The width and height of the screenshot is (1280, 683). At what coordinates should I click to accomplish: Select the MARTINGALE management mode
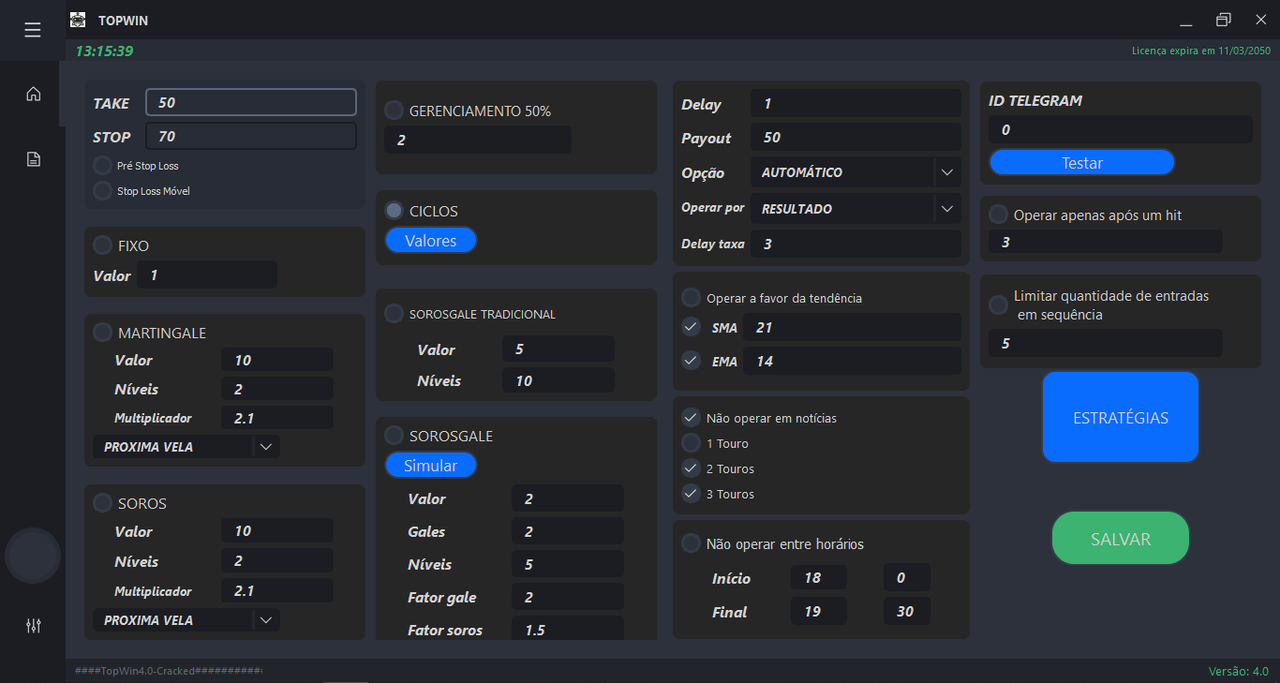pyautogui.click(x=102, y=332)
